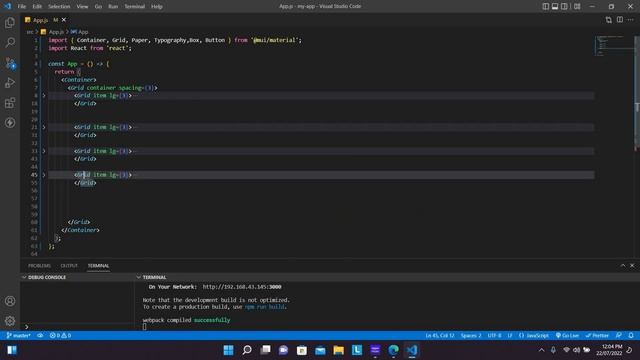Viewport: 640px width, 360px height.
Task: Click the Spaces: 2 indentation setting
Action: tap(471, 336)
